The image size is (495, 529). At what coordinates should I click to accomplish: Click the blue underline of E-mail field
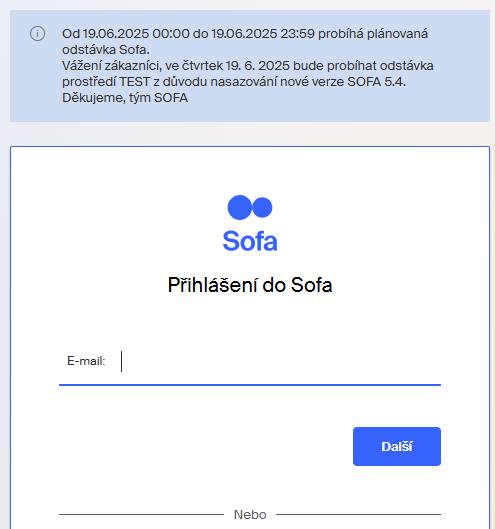(250, 385)
